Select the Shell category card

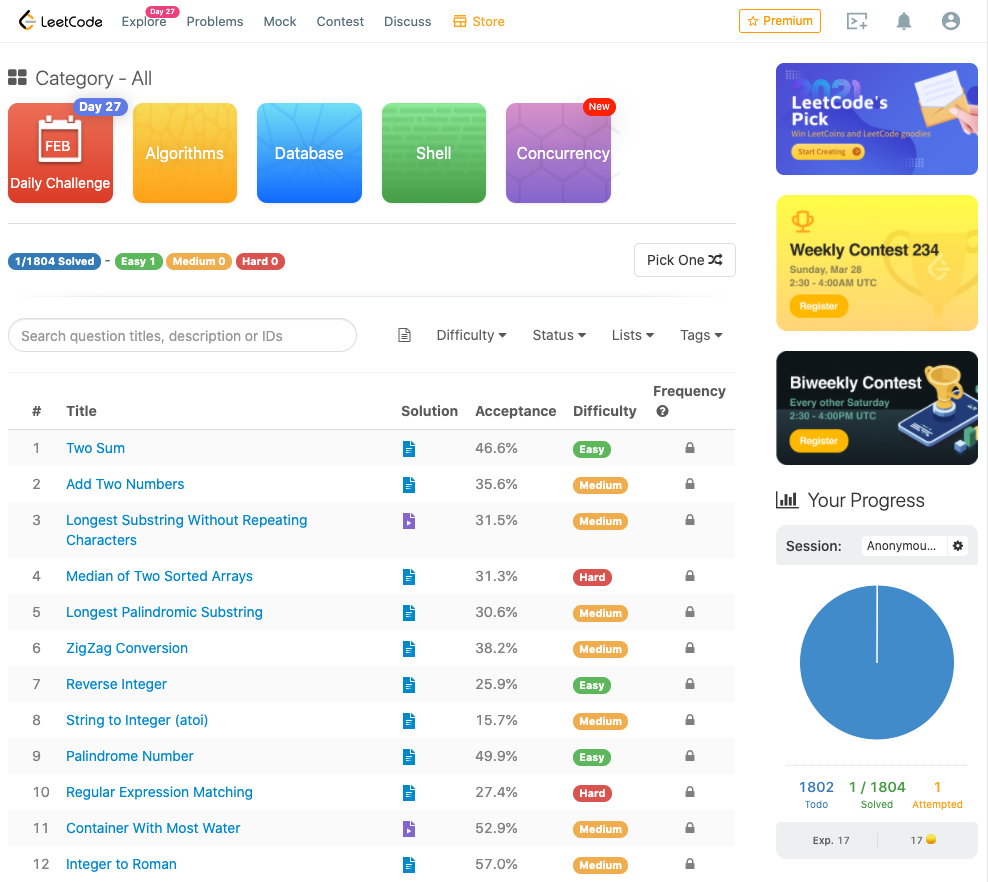pyautogui.click(x=434, y=153)
